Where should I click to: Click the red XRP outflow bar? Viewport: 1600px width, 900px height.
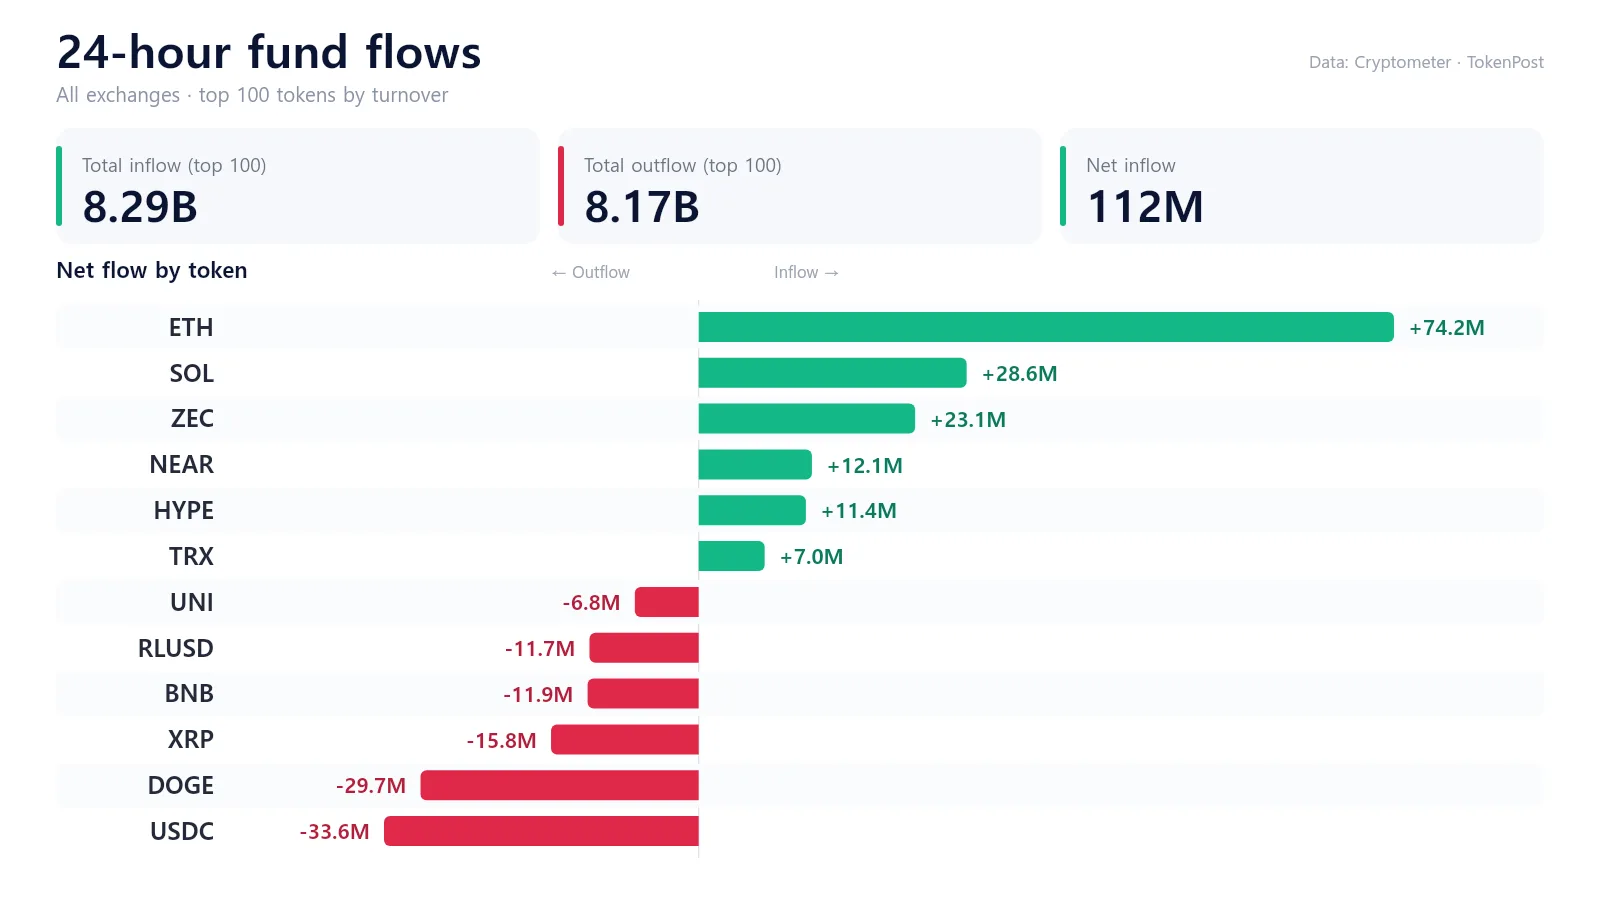point(625,740)
